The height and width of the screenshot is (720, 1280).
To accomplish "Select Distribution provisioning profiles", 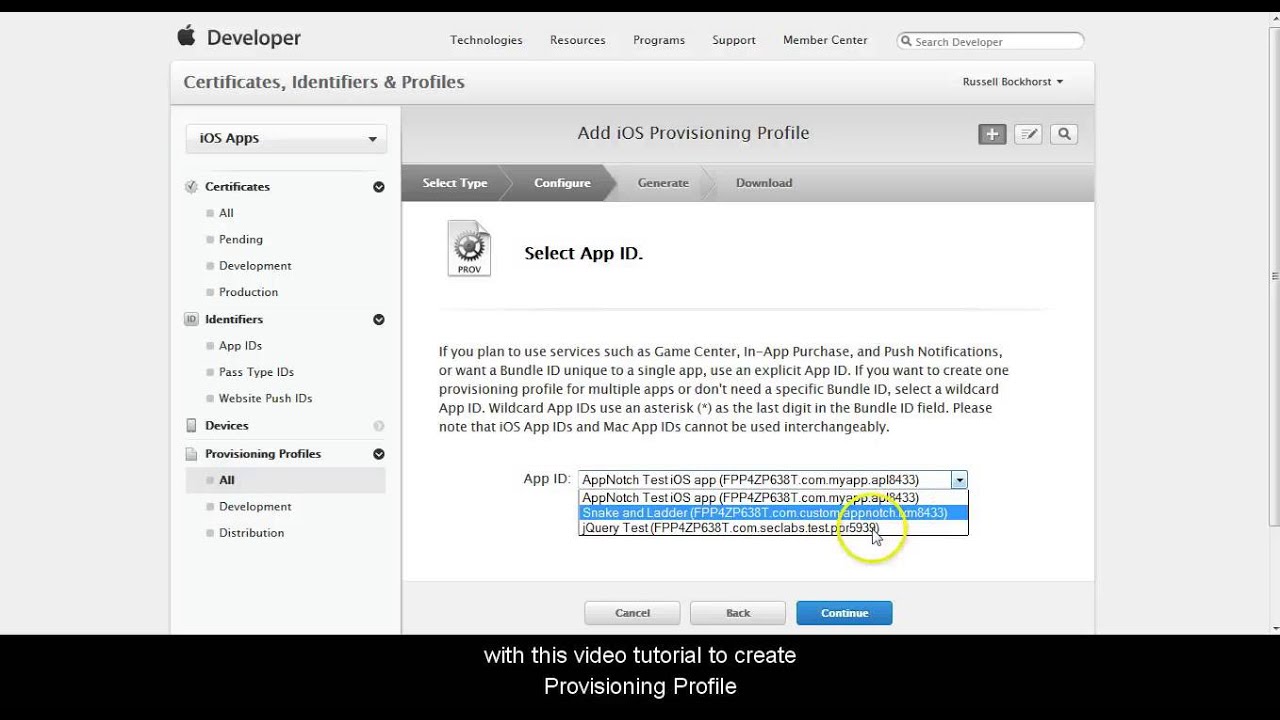I will [251, 533].
